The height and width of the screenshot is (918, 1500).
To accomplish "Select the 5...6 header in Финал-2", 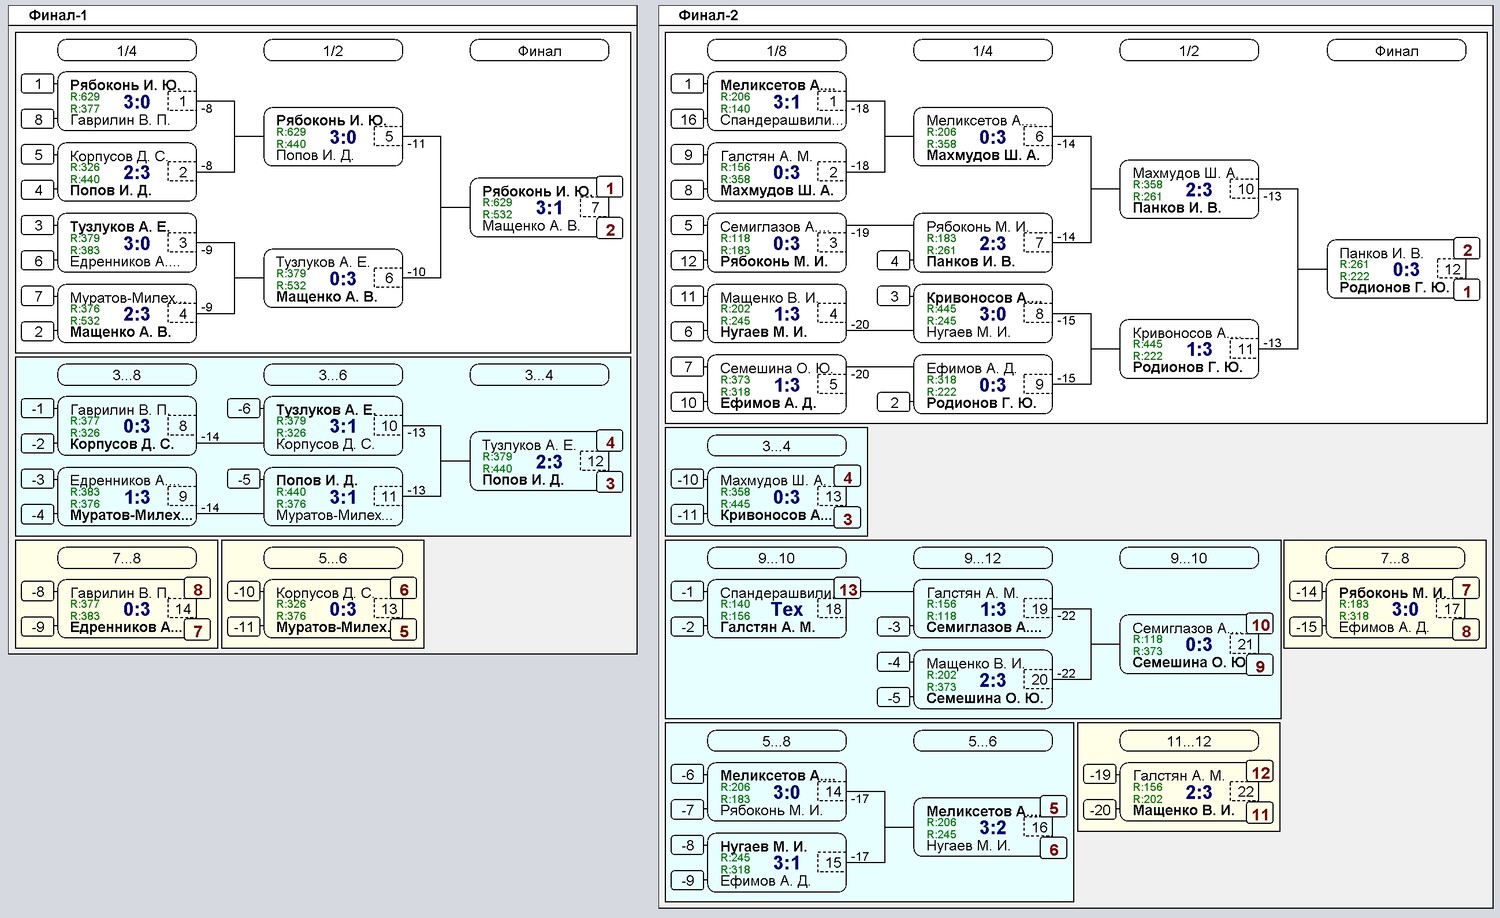I will 983,741.
